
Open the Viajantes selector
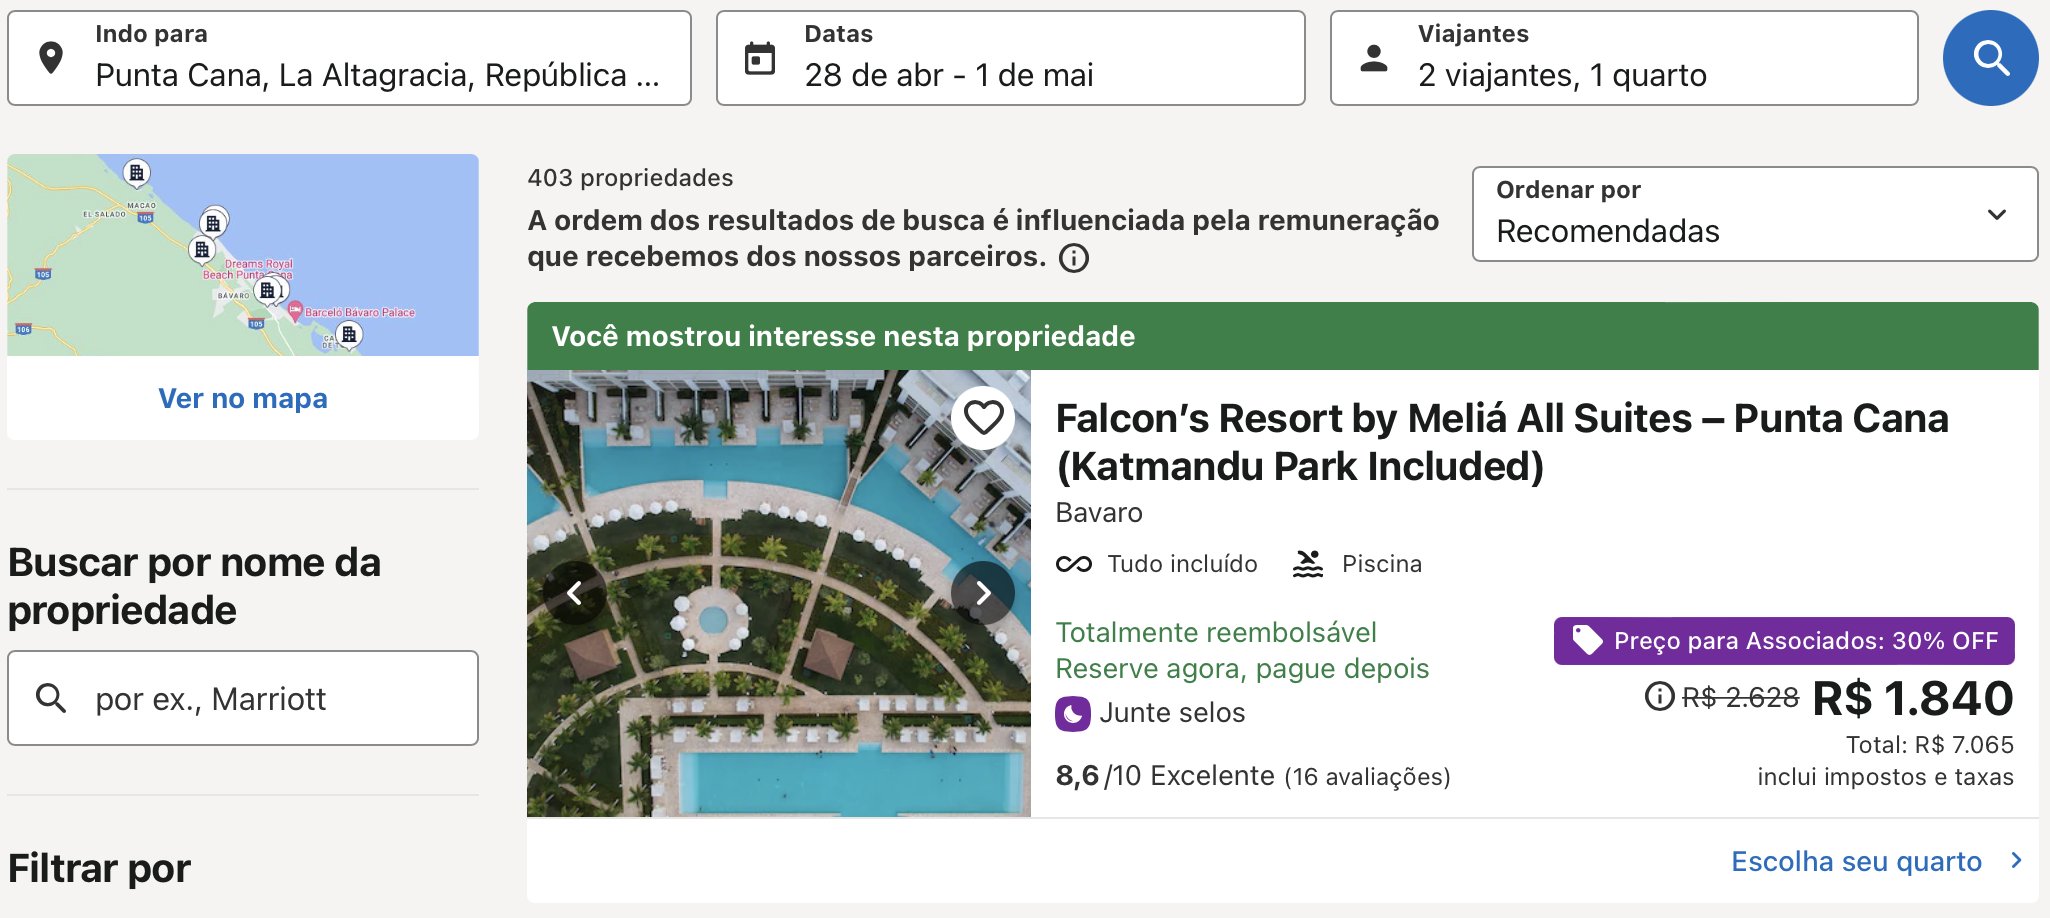pyautogui.click(x=1624, y=58)
